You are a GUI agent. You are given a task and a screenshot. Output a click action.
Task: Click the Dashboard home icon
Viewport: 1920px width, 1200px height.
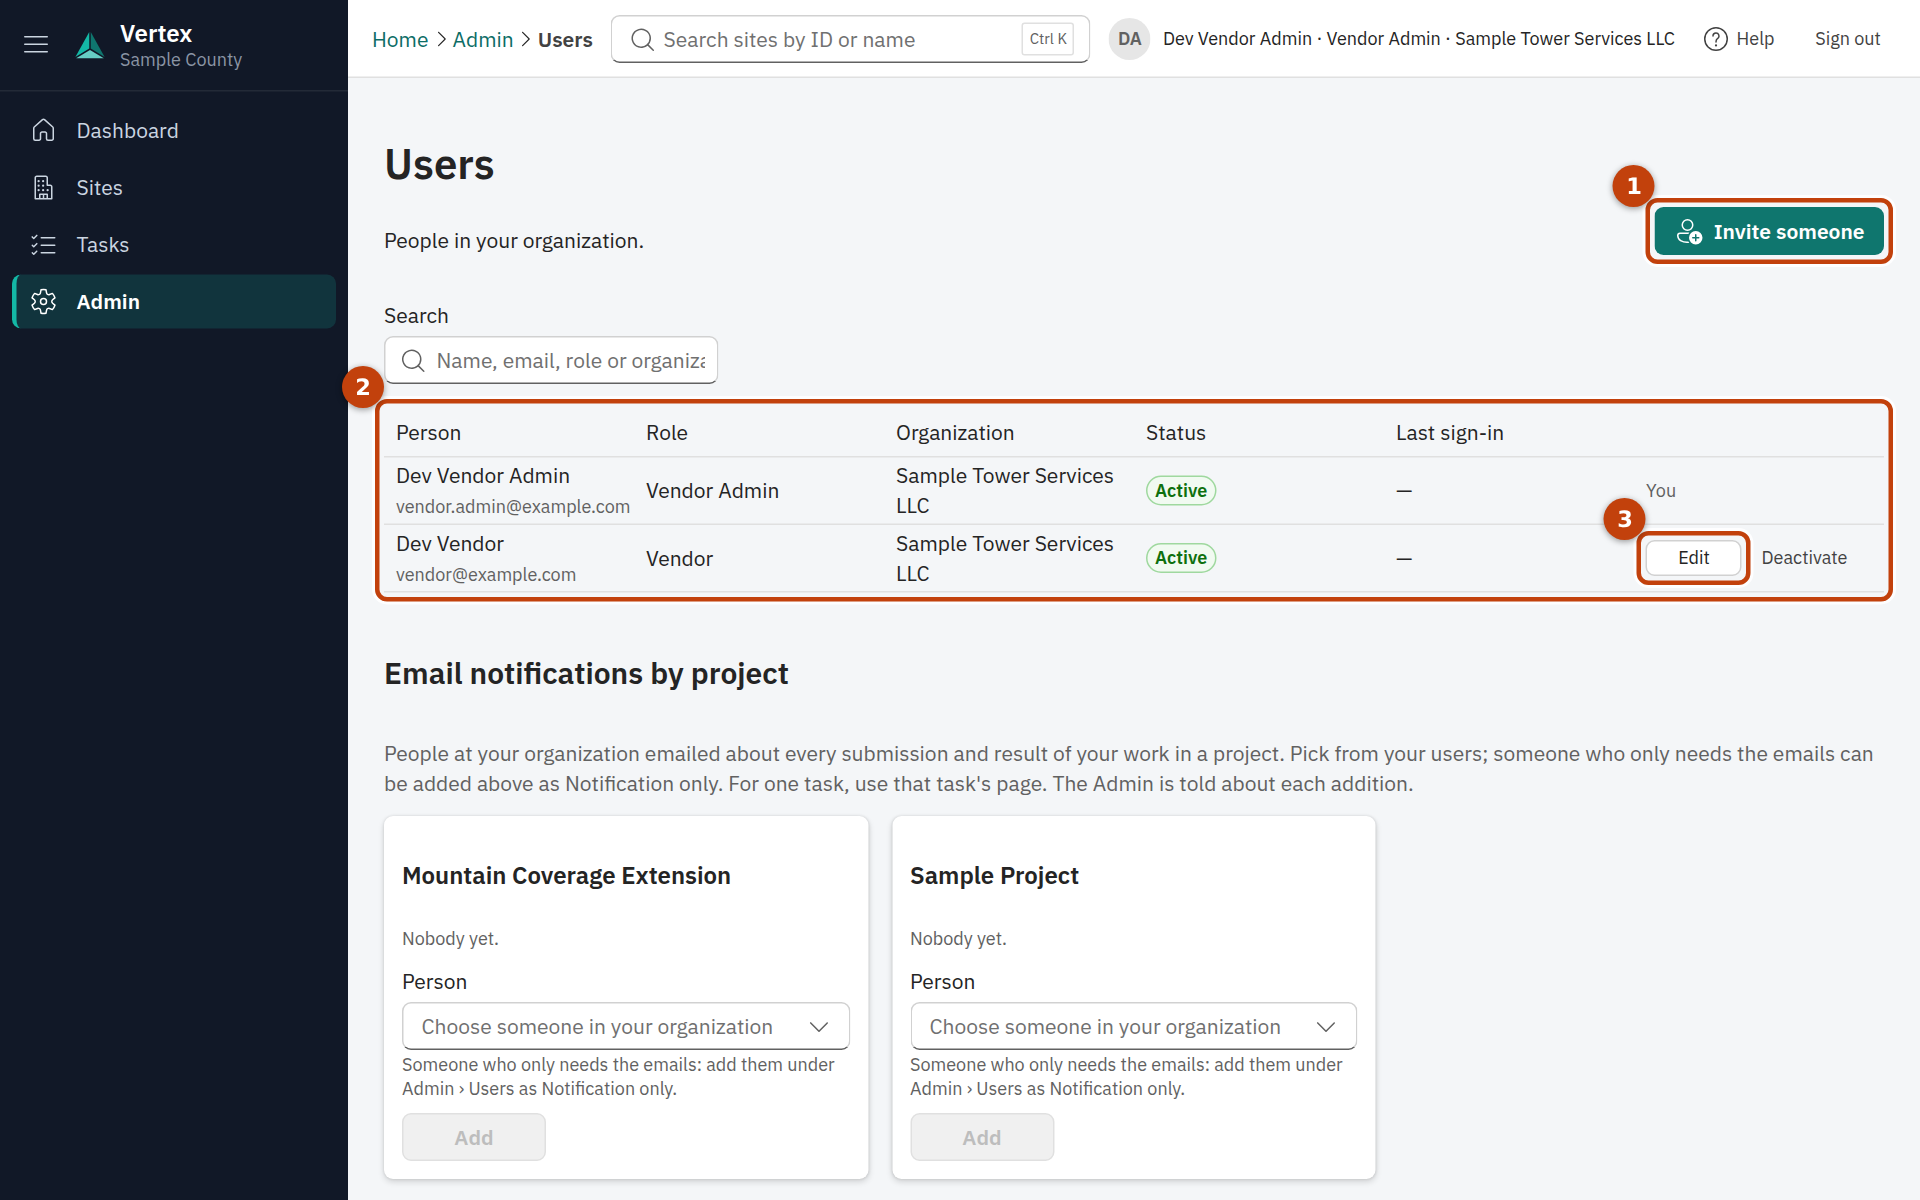pyautogui.click(x=43, y=131)
